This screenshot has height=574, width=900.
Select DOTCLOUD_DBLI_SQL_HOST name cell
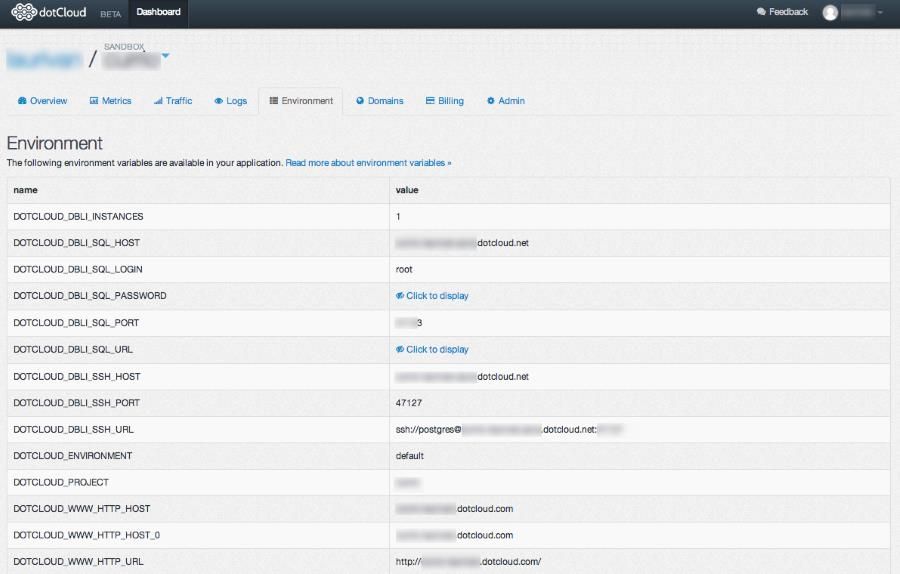(198, 243)
